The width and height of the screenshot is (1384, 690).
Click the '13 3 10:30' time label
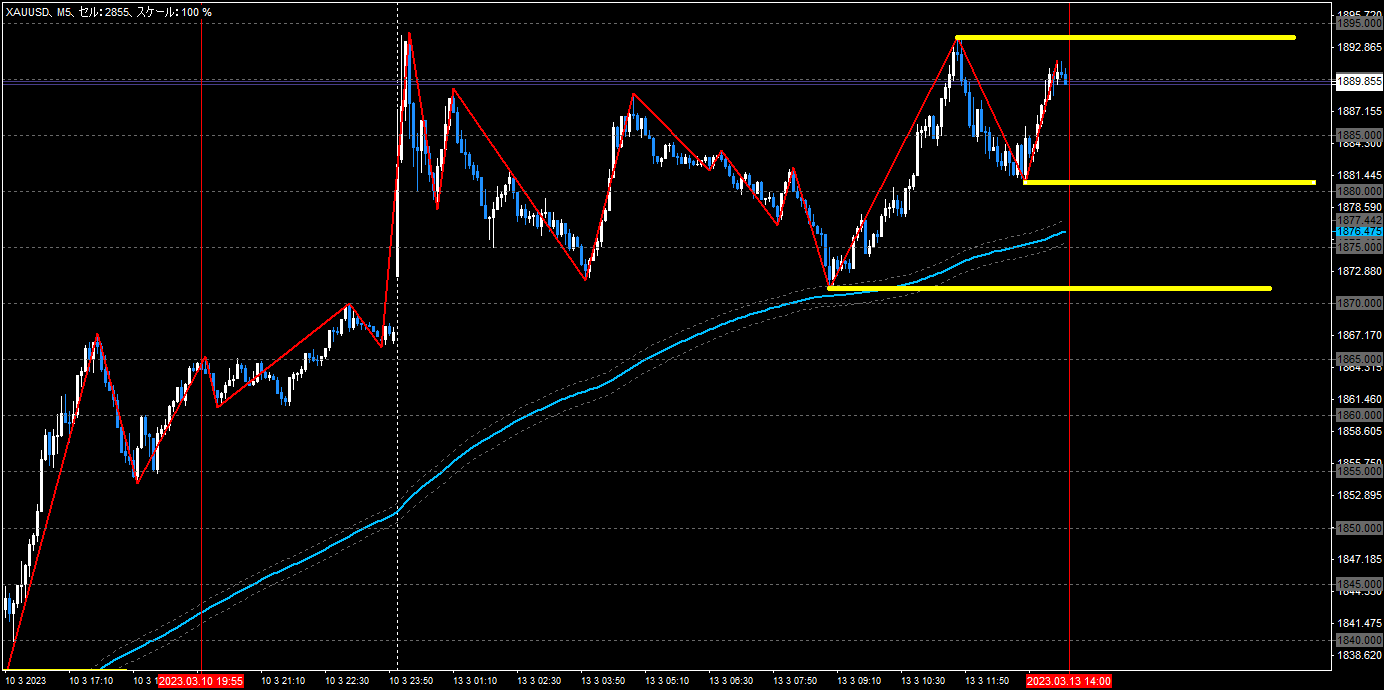click(x=923, y=681)
